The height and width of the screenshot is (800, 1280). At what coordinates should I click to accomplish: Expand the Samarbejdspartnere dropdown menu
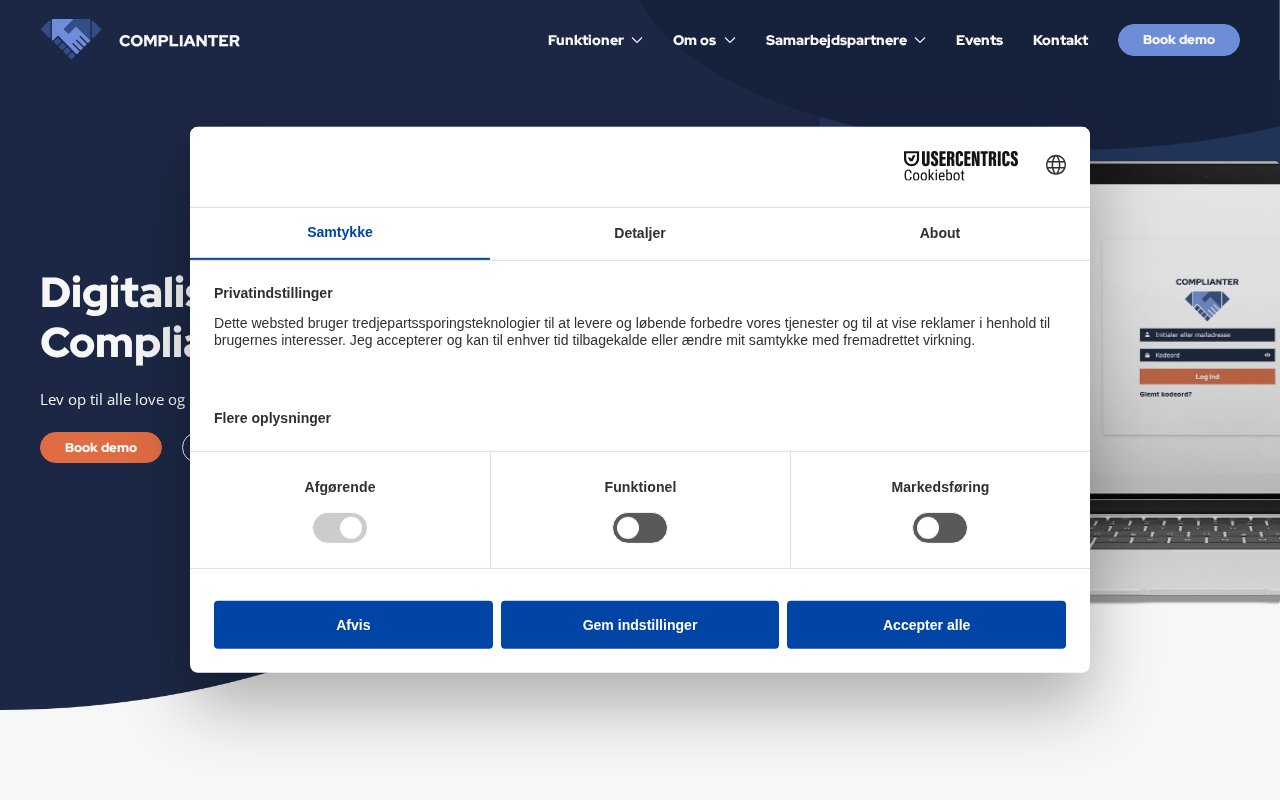point(846,40)
